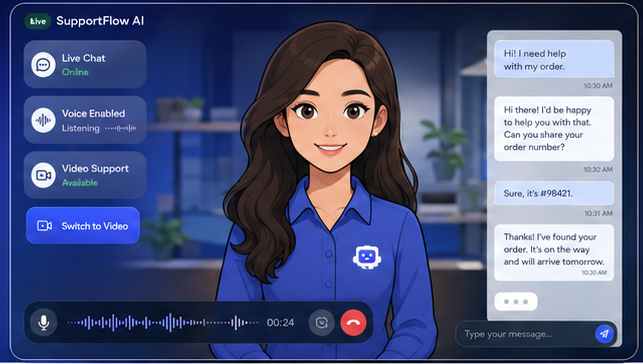Image resolution: width=643 pixels, height=364 pixels.
Task: Focus the Type your message field
Action: [536, 334]
